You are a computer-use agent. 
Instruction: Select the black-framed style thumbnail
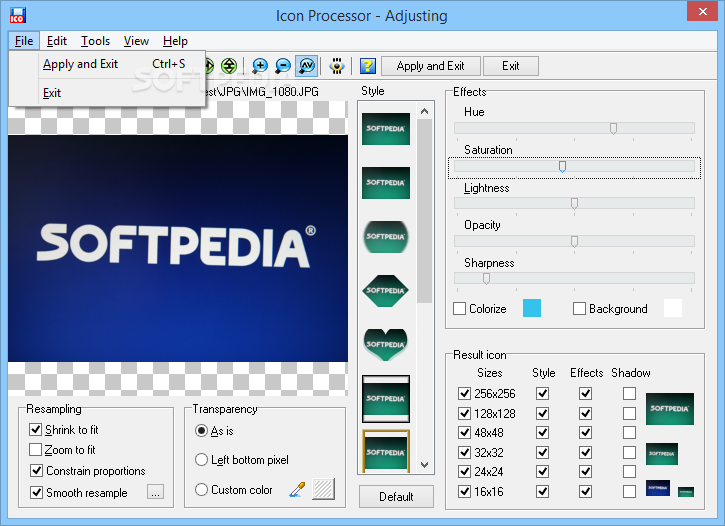386,399
